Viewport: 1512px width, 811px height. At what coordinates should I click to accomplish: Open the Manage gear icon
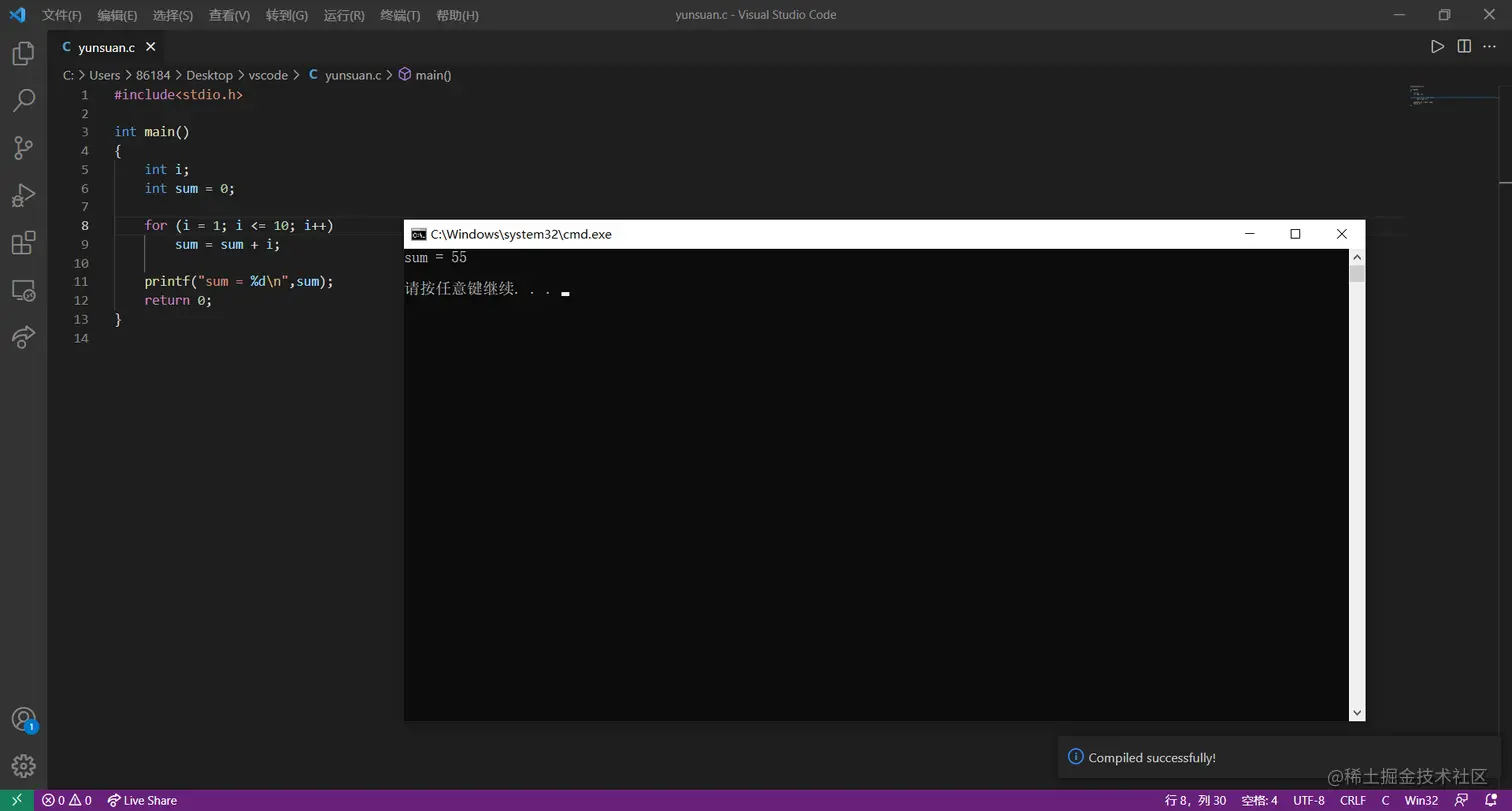point(23,766)
